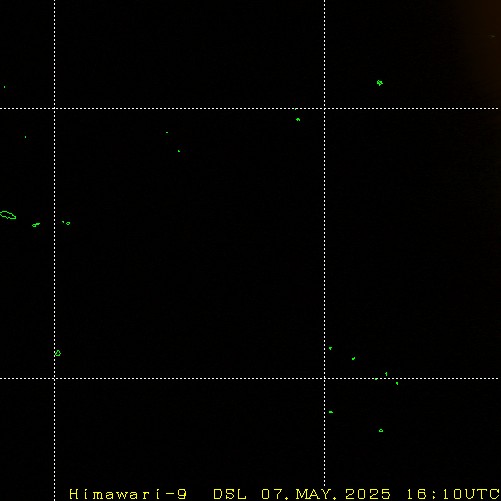Click the Himawari-9 satellite label
The height and width of the screenshot is (501, 501).
pyautogui.click(x=128, y=494)
